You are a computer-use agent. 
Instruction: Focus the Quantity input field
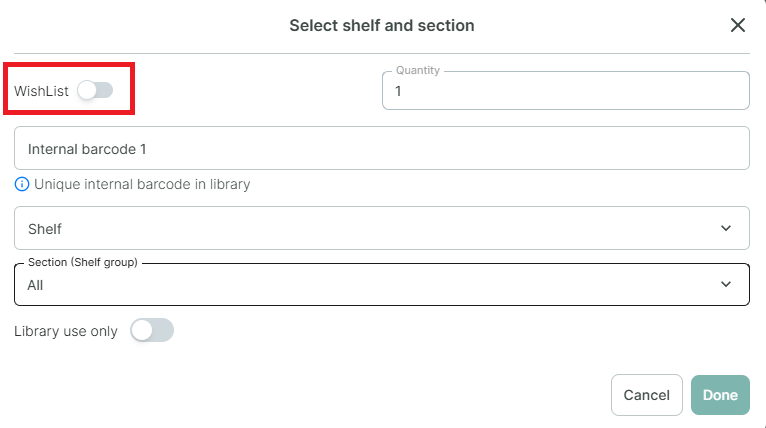(x=566, y=91)
